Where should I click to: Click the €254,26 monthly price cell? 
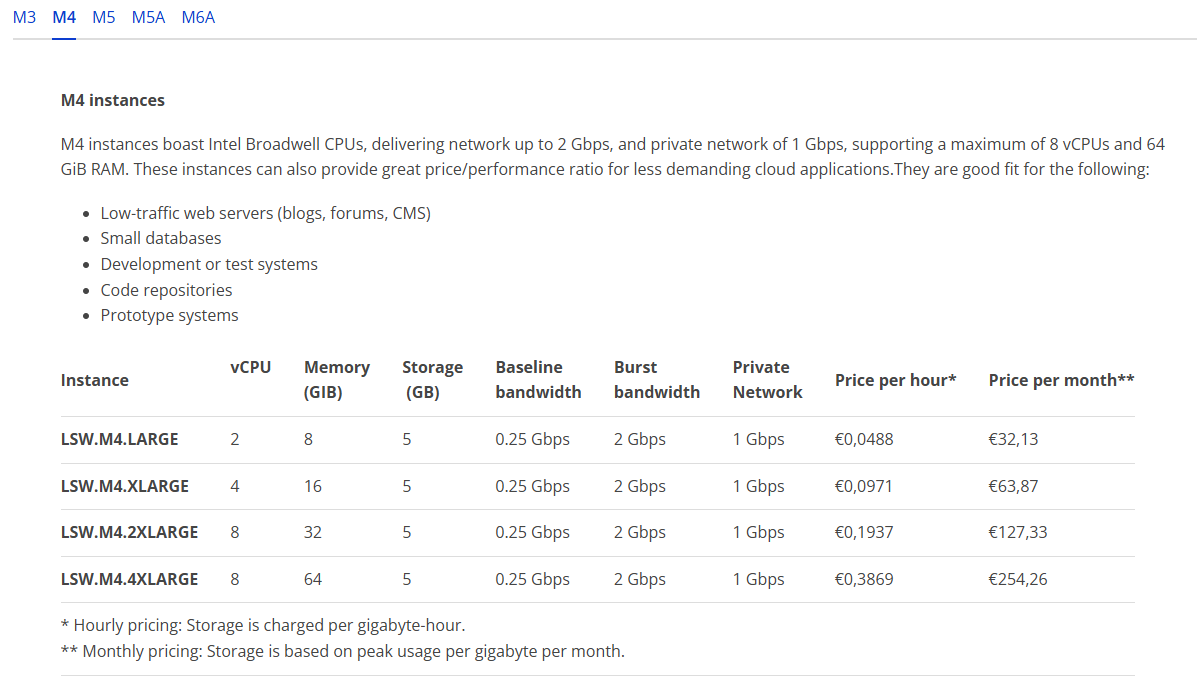(1018, 579)
